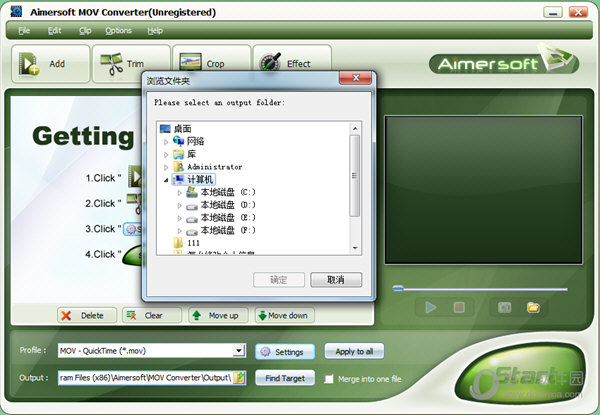The width and height of the screenshot is (600, 415).
Task: Click the app icon in title bar
Action: click(16, 11)
